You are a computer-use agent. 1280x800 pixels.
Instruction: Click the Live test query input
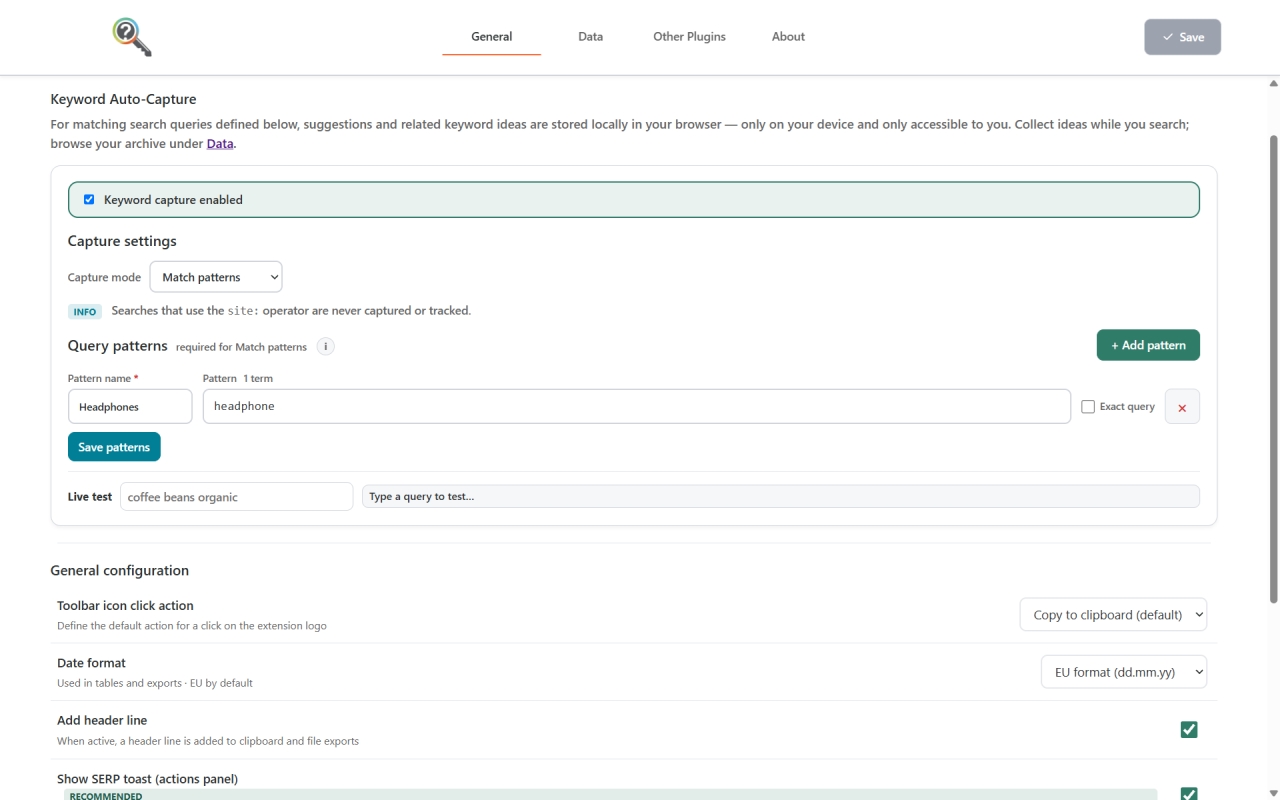(236, 497)
